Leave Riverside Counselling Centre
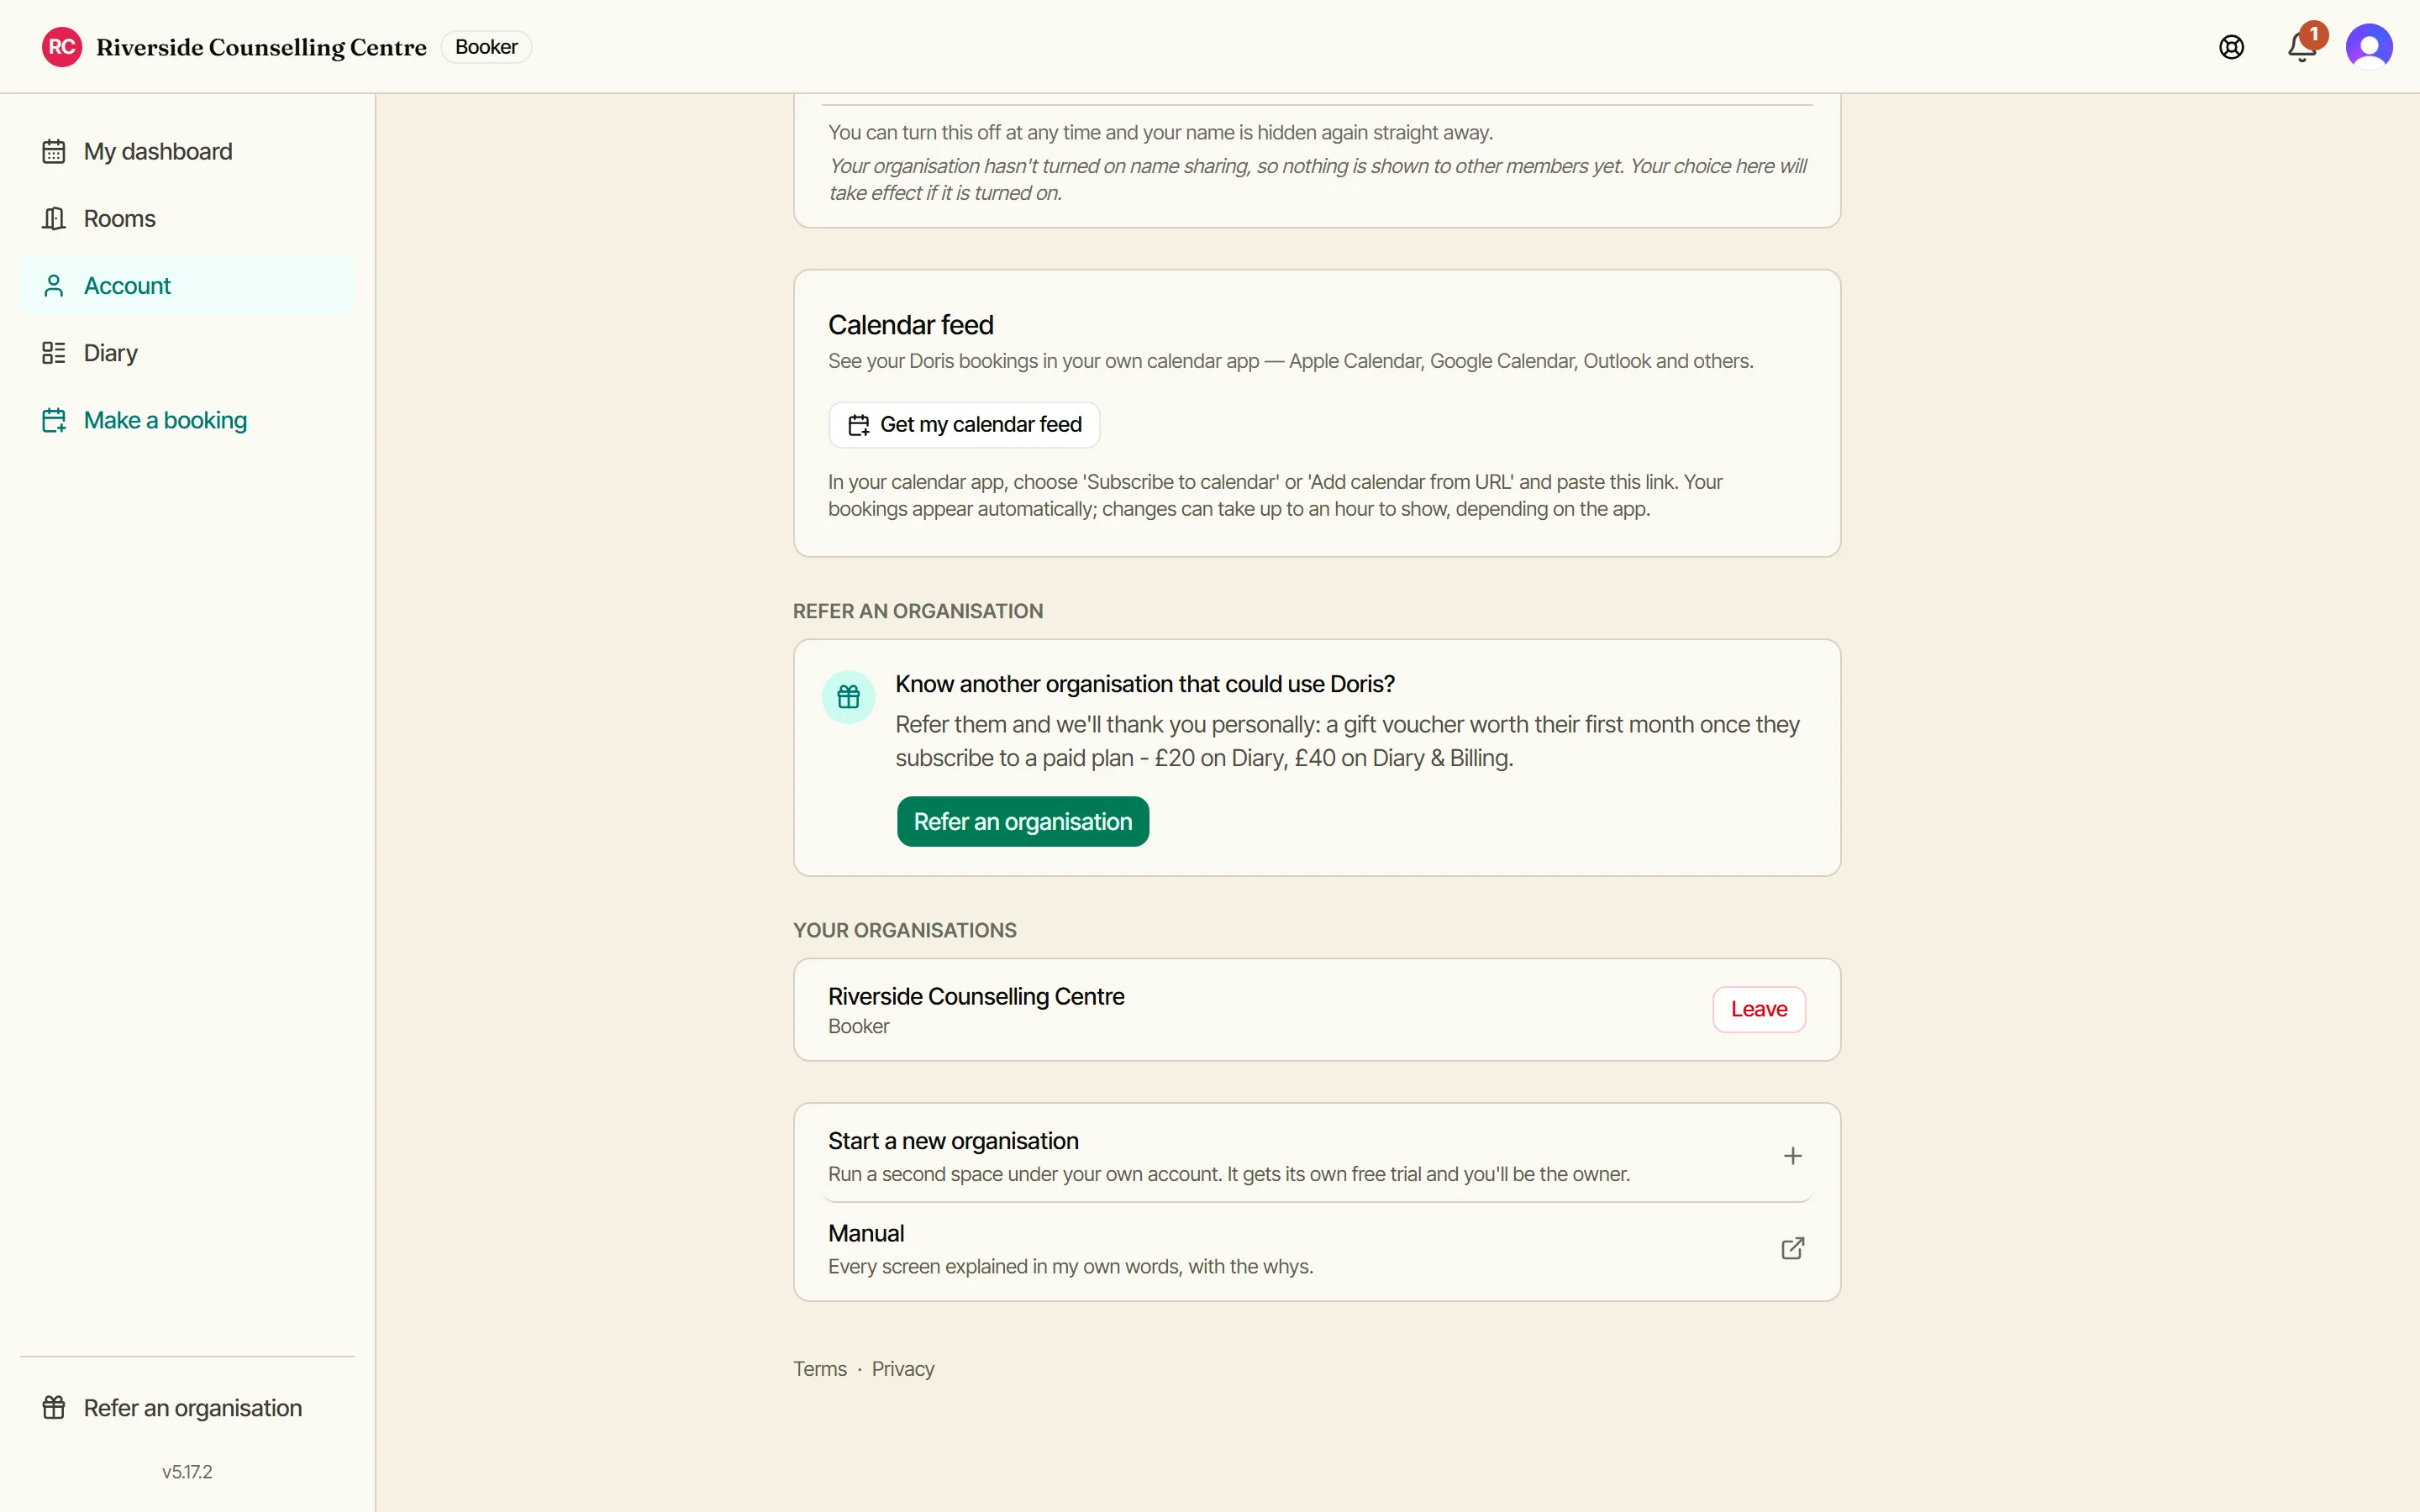The height and width of the screenshot is (1512, 2420). tap(1759, 1009)
